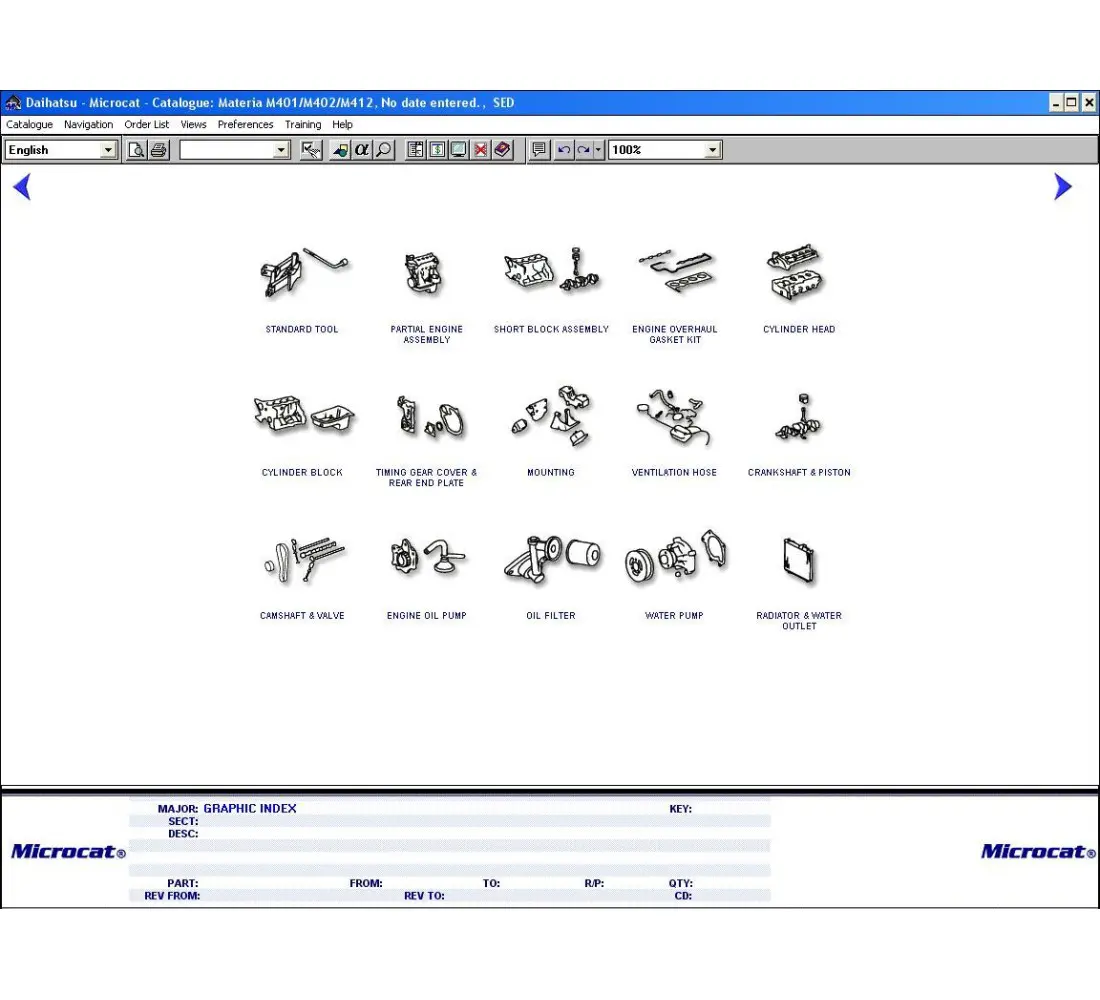Click the VENTILATION HOSE caption text
The width and height of the screenshot is (1100, 1000).
[674, 472]
